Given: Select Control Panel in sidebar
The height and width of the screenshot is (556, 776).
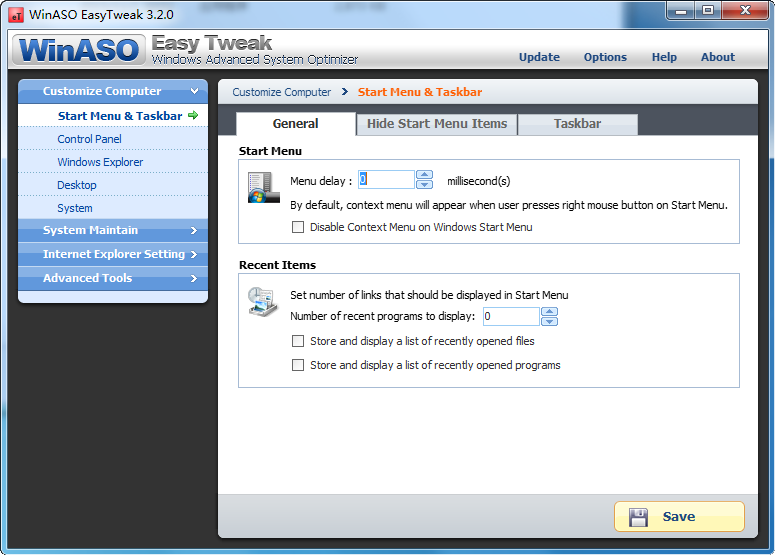Looking at the screenshot, I should pos(113,139).
